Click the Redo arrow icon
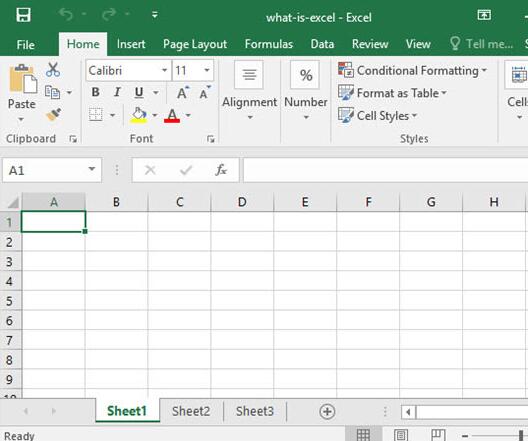The height and width of the screenshot is (441, 528). pos(109,14)
